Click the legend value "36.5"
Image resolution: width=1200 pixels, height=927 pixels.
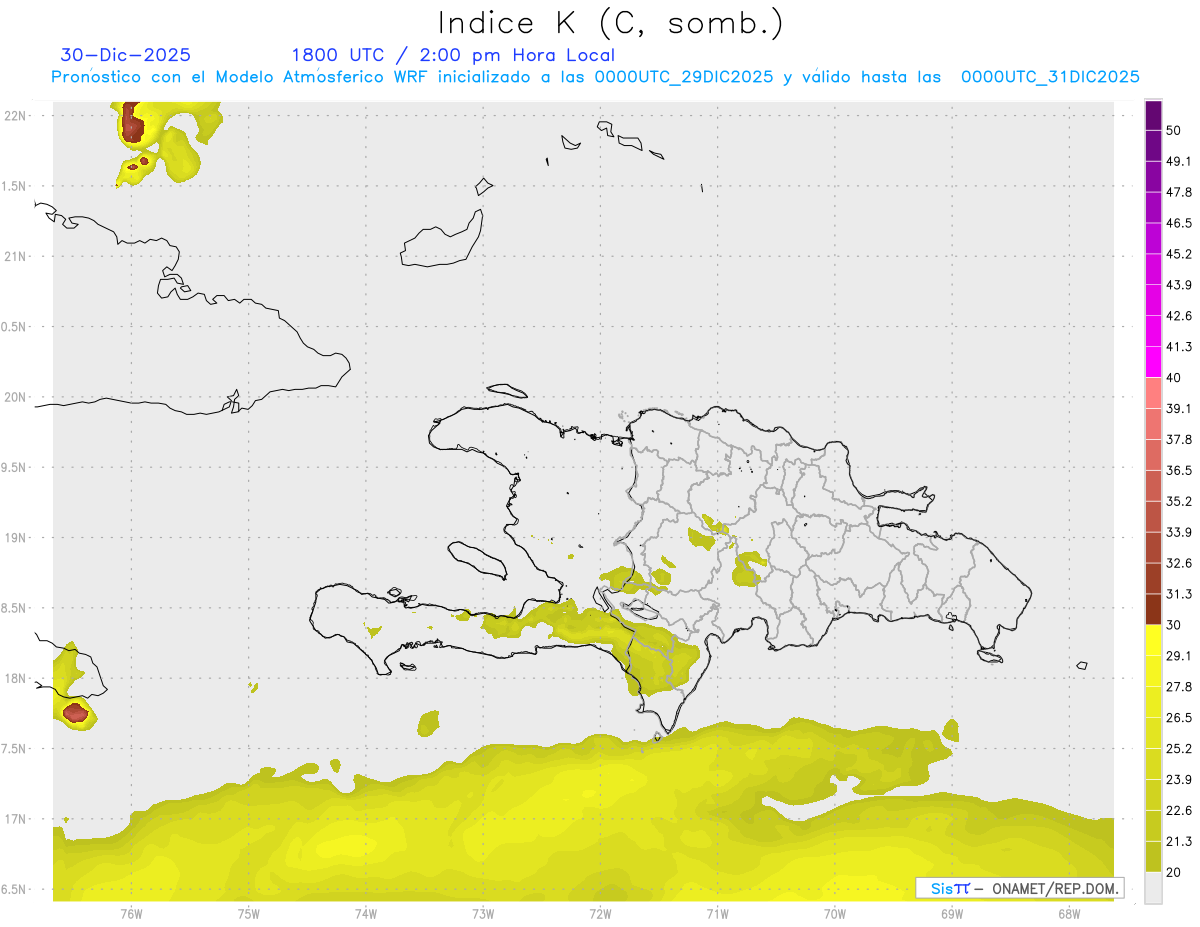pos(1179,470)
